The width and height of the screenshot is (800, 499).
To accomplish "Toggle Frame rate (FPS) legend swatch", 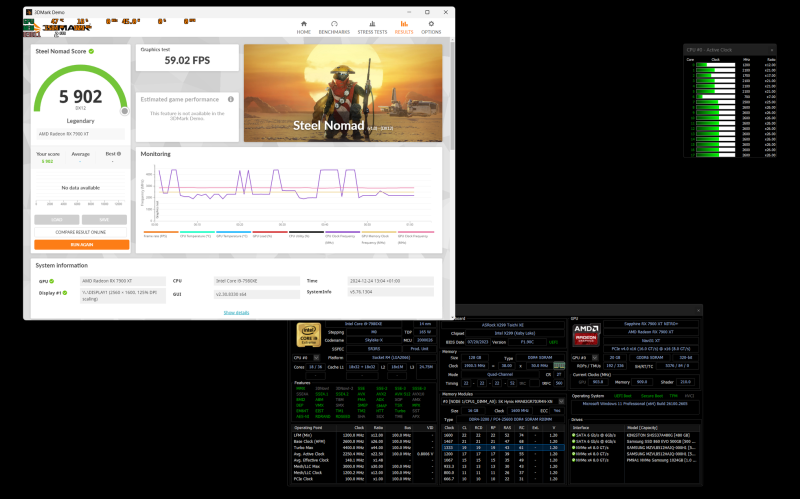I will click(161, 232).
